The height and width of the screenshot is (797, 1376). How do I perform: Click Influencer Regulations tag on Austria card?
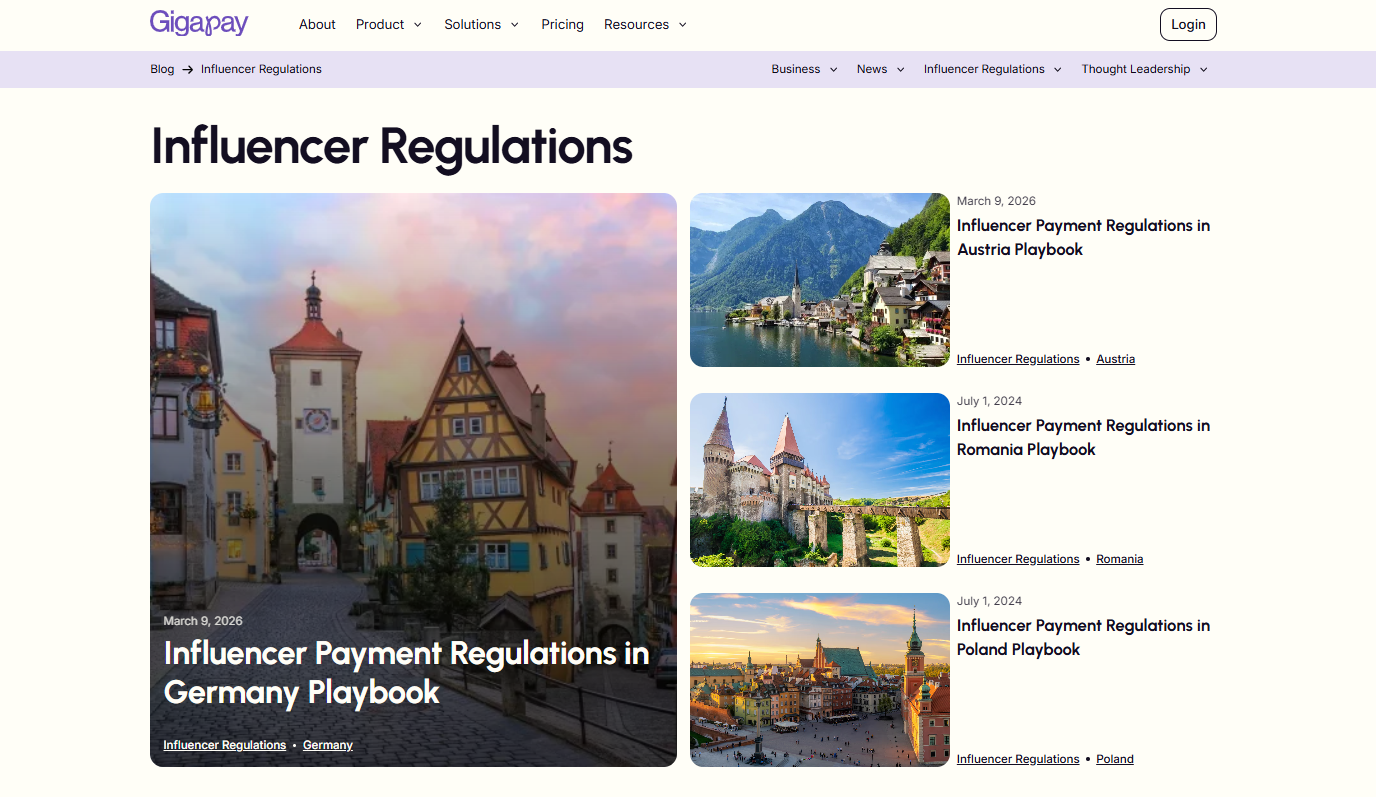click(1018, 359)
